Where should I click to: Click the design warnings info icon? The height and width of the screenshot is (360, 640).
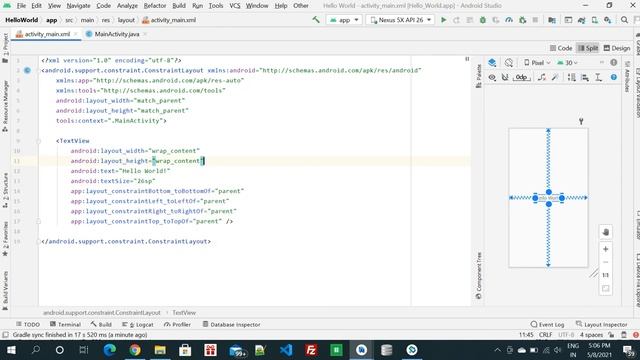pos(613,62)
